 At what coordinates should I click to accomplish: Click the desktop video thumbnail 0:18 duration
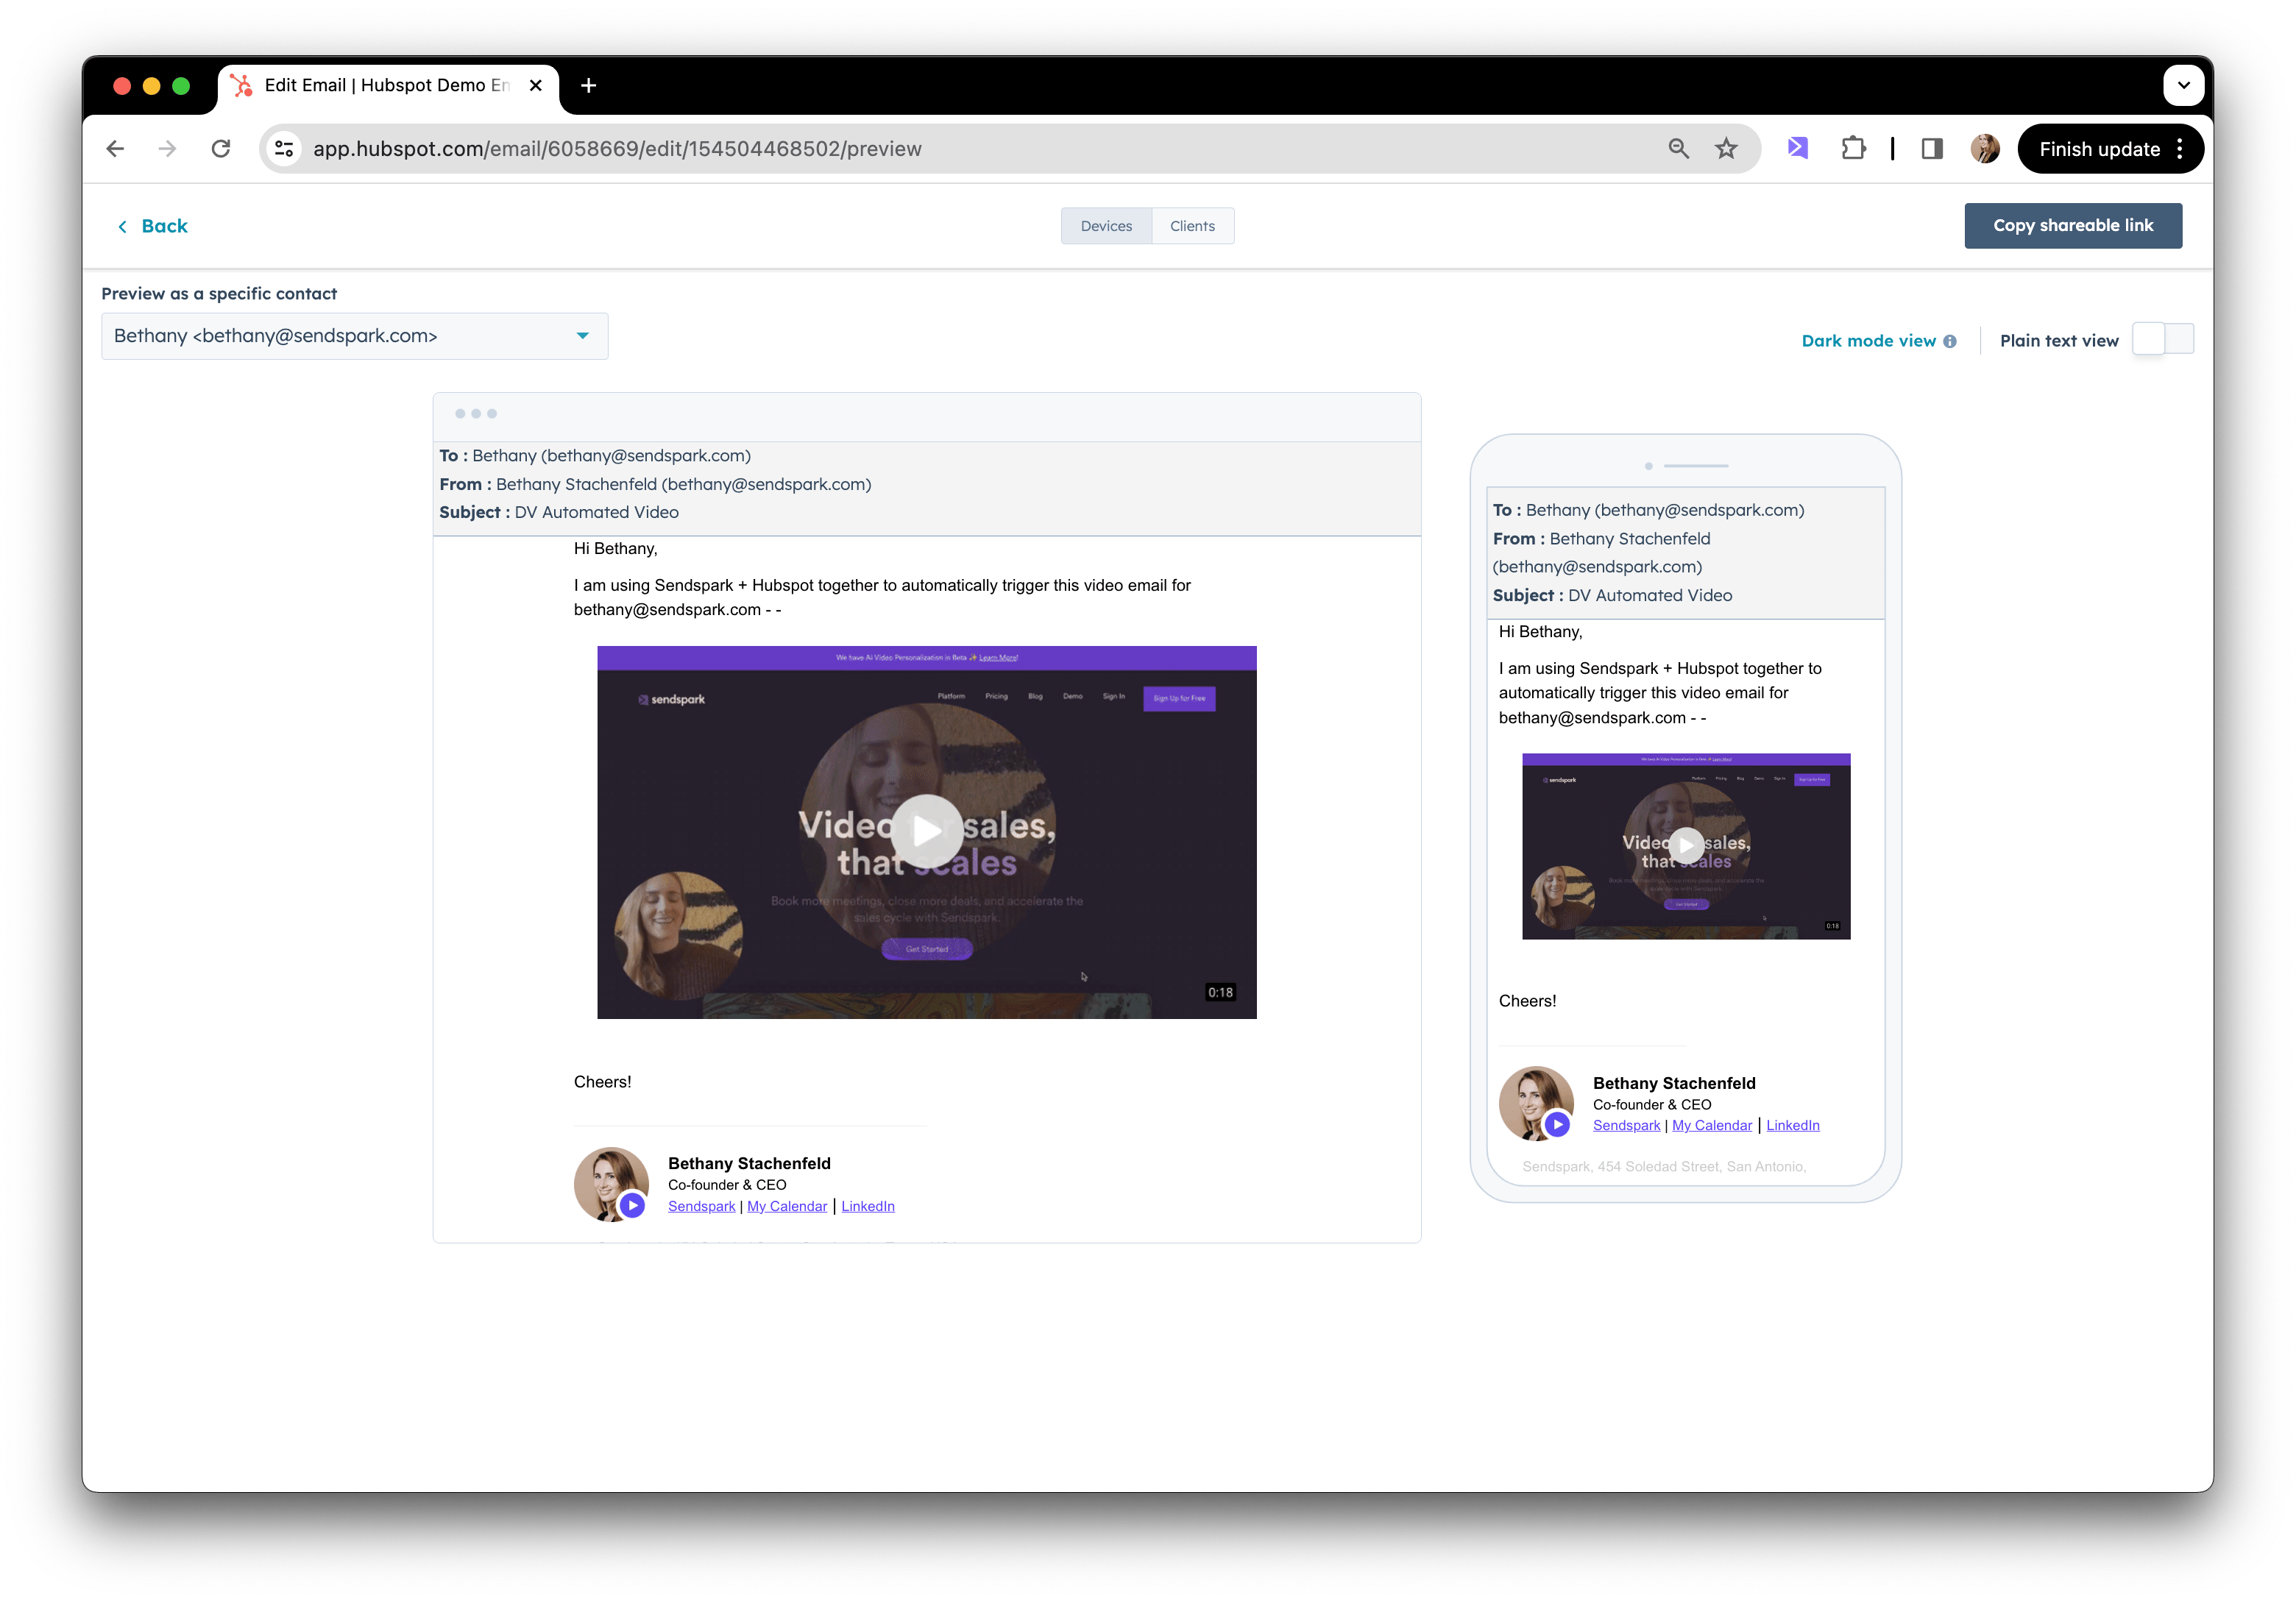point(1220,992)
